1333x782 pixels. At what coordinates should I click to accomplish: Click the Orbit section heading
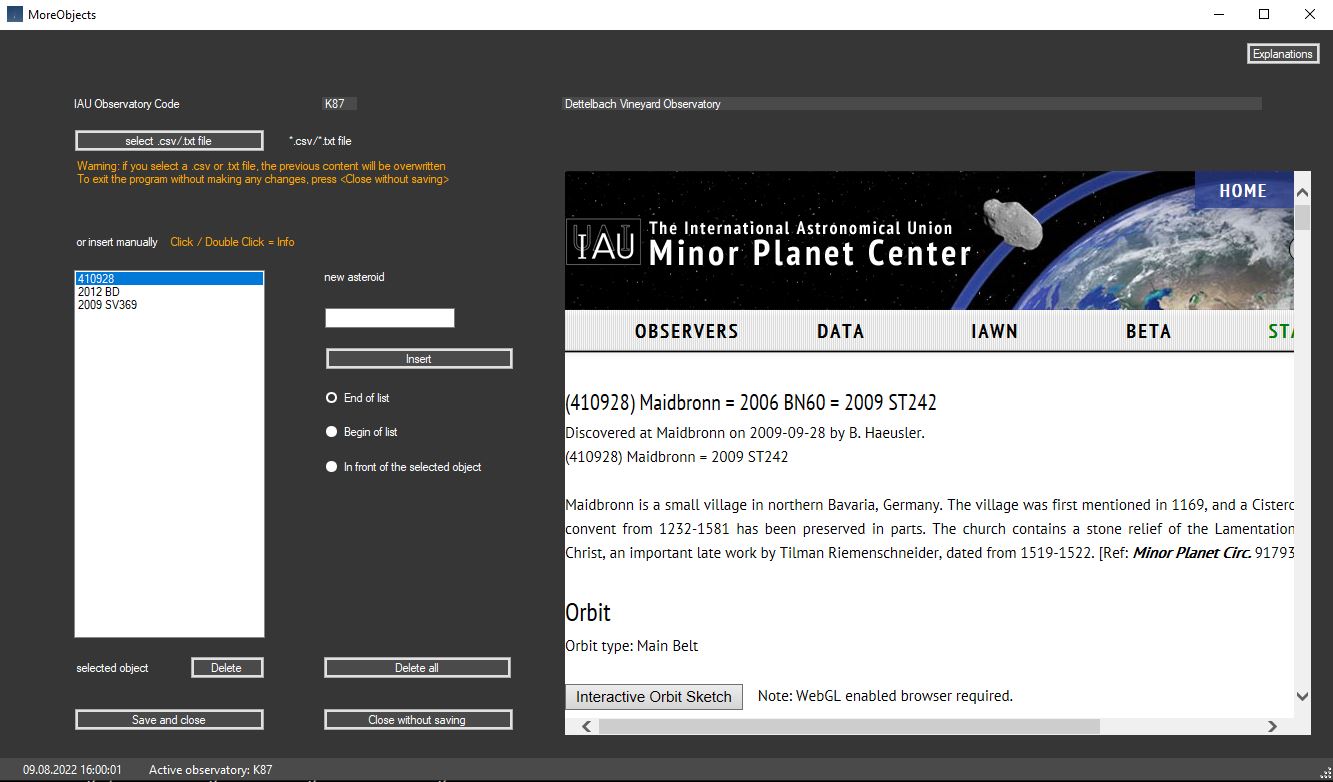click(x=588, y=613)
